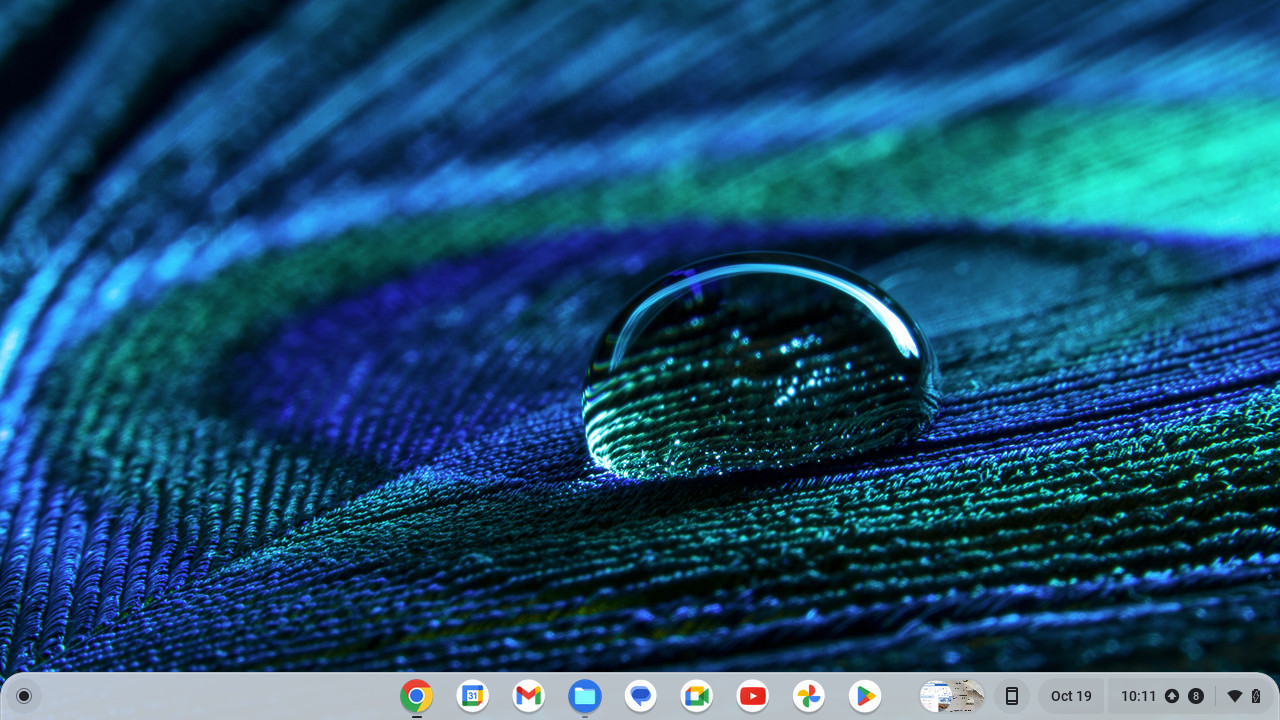
Task: Open the Google Play Store
Action: [865, 696]
